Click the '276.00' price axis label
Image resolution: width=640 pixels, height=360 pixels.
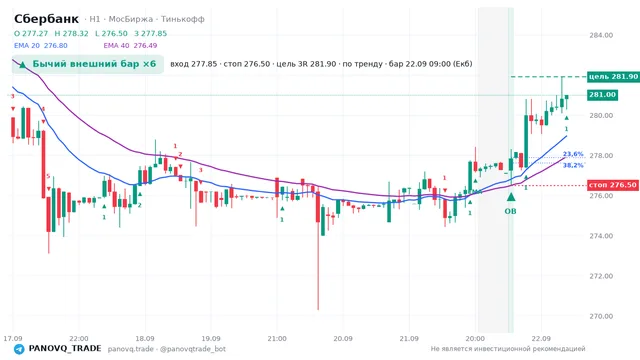(601, 196)
